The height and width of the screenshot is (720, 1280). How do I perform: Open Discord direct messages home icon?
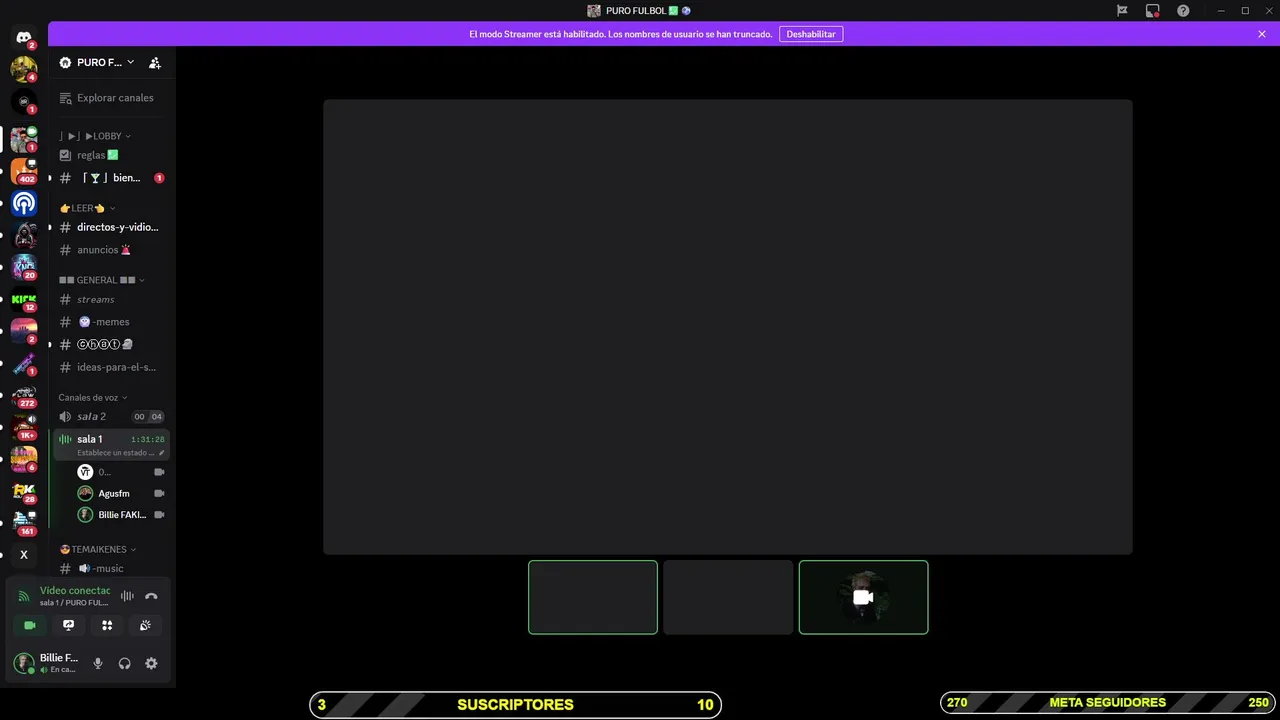[24, 37]
